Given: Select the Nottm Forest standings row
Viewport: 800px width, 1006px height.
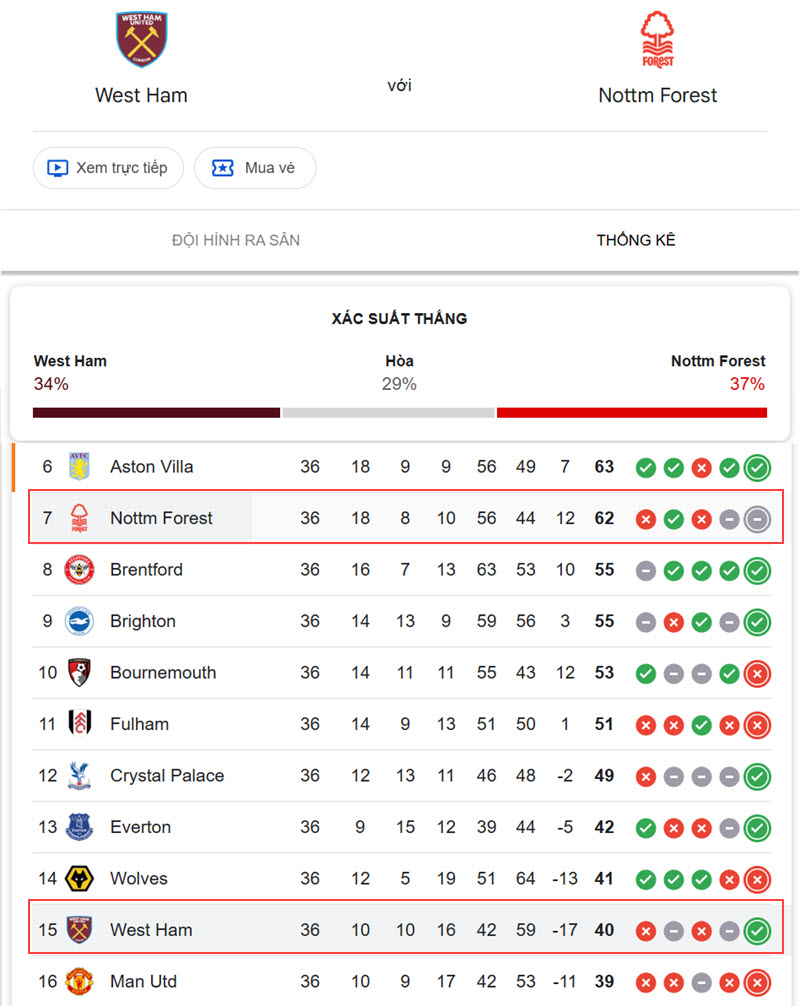Looking at the screenshot, I should (x=405, y=517).
